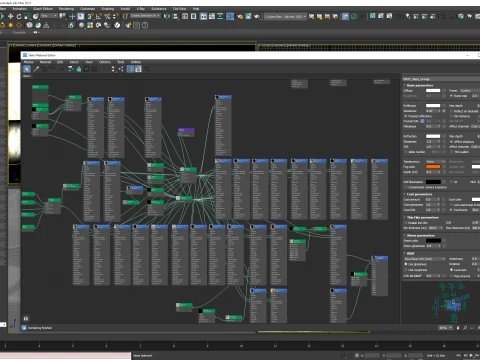This screenshot has height=360, width=480.
Task: Toggle the Parameter Editor icon in Slate toolbar
Action: tap(138, 69)
